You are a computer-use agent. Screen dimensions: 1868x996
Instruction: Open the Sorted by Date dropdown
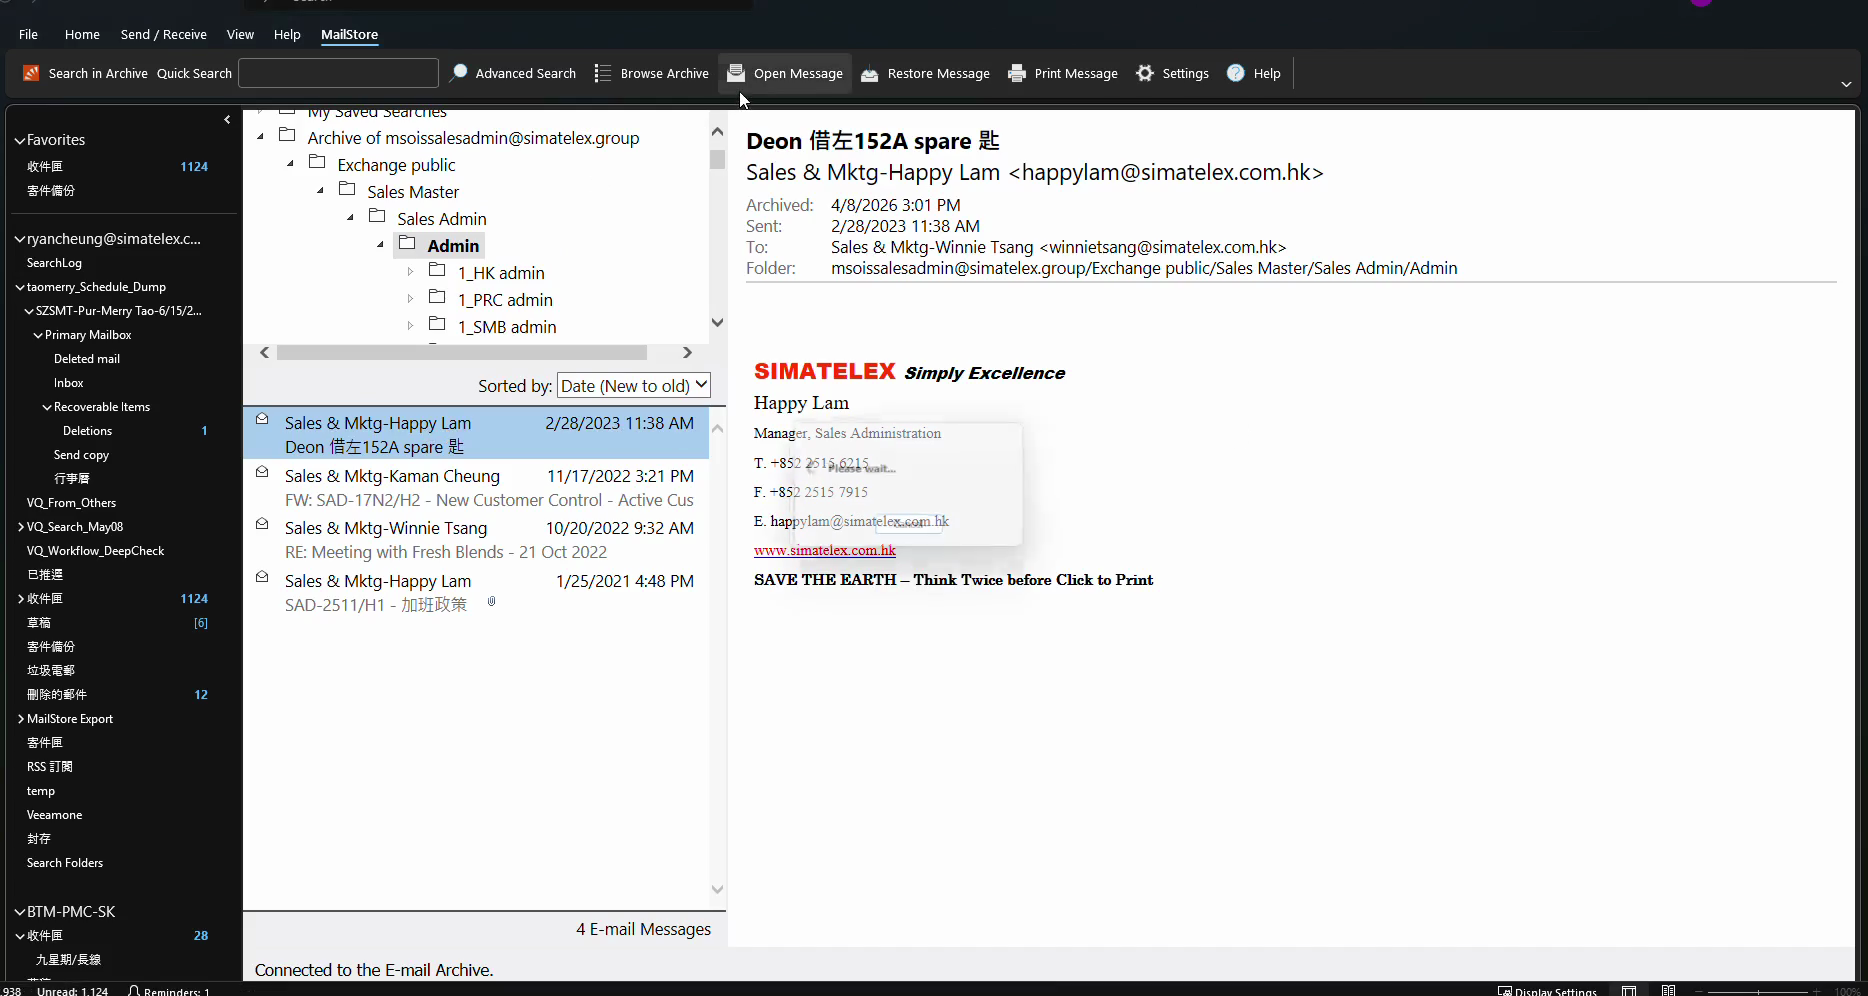click(x=634, y=385)
